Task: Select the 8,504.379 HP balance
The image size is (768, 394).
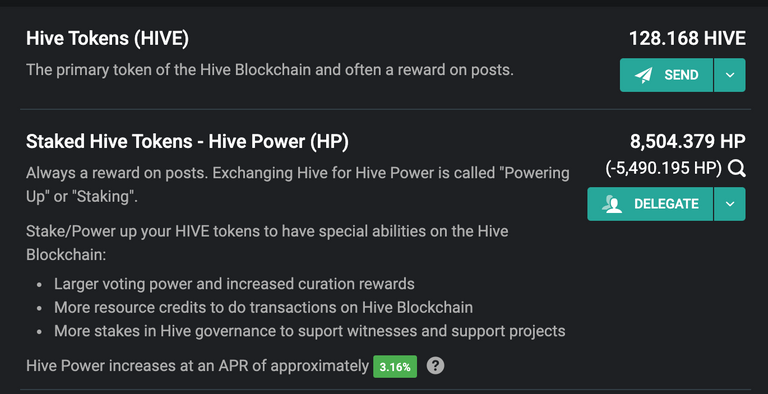Action: click(688, 142)
